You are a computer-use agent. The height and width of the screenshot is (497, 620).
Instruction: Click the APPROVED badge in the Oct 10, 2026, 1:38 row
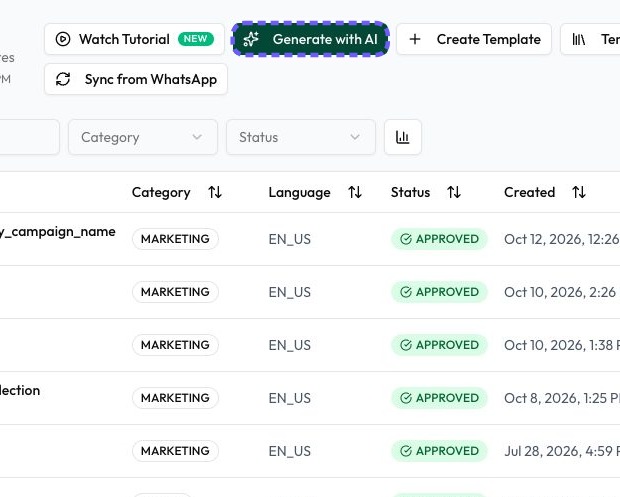(x=439, y=345)
